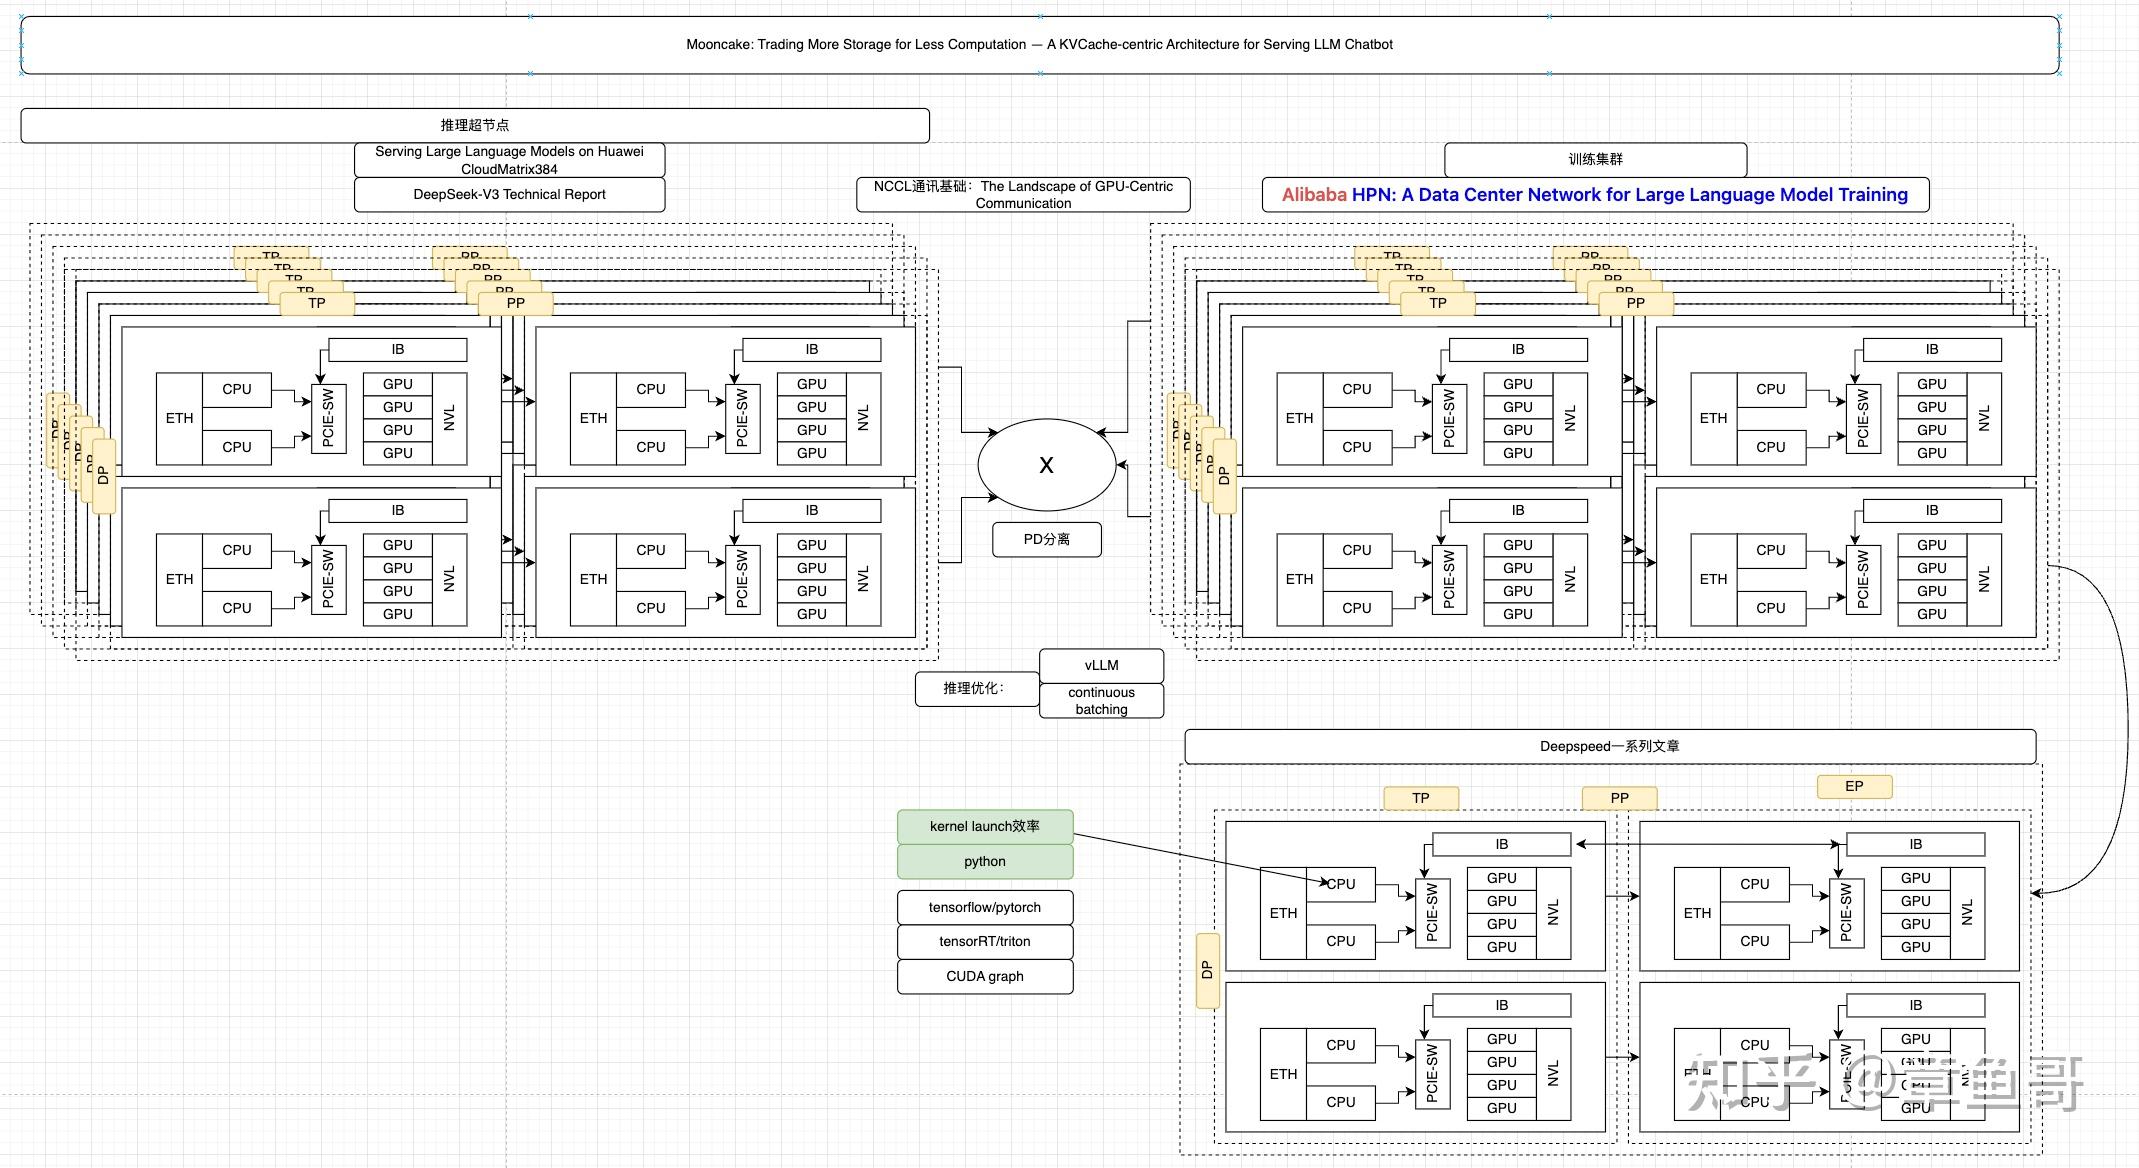Click the continuous batching box
The width and height of the screenshot is (2139, 1168).
coord(1101,700)
